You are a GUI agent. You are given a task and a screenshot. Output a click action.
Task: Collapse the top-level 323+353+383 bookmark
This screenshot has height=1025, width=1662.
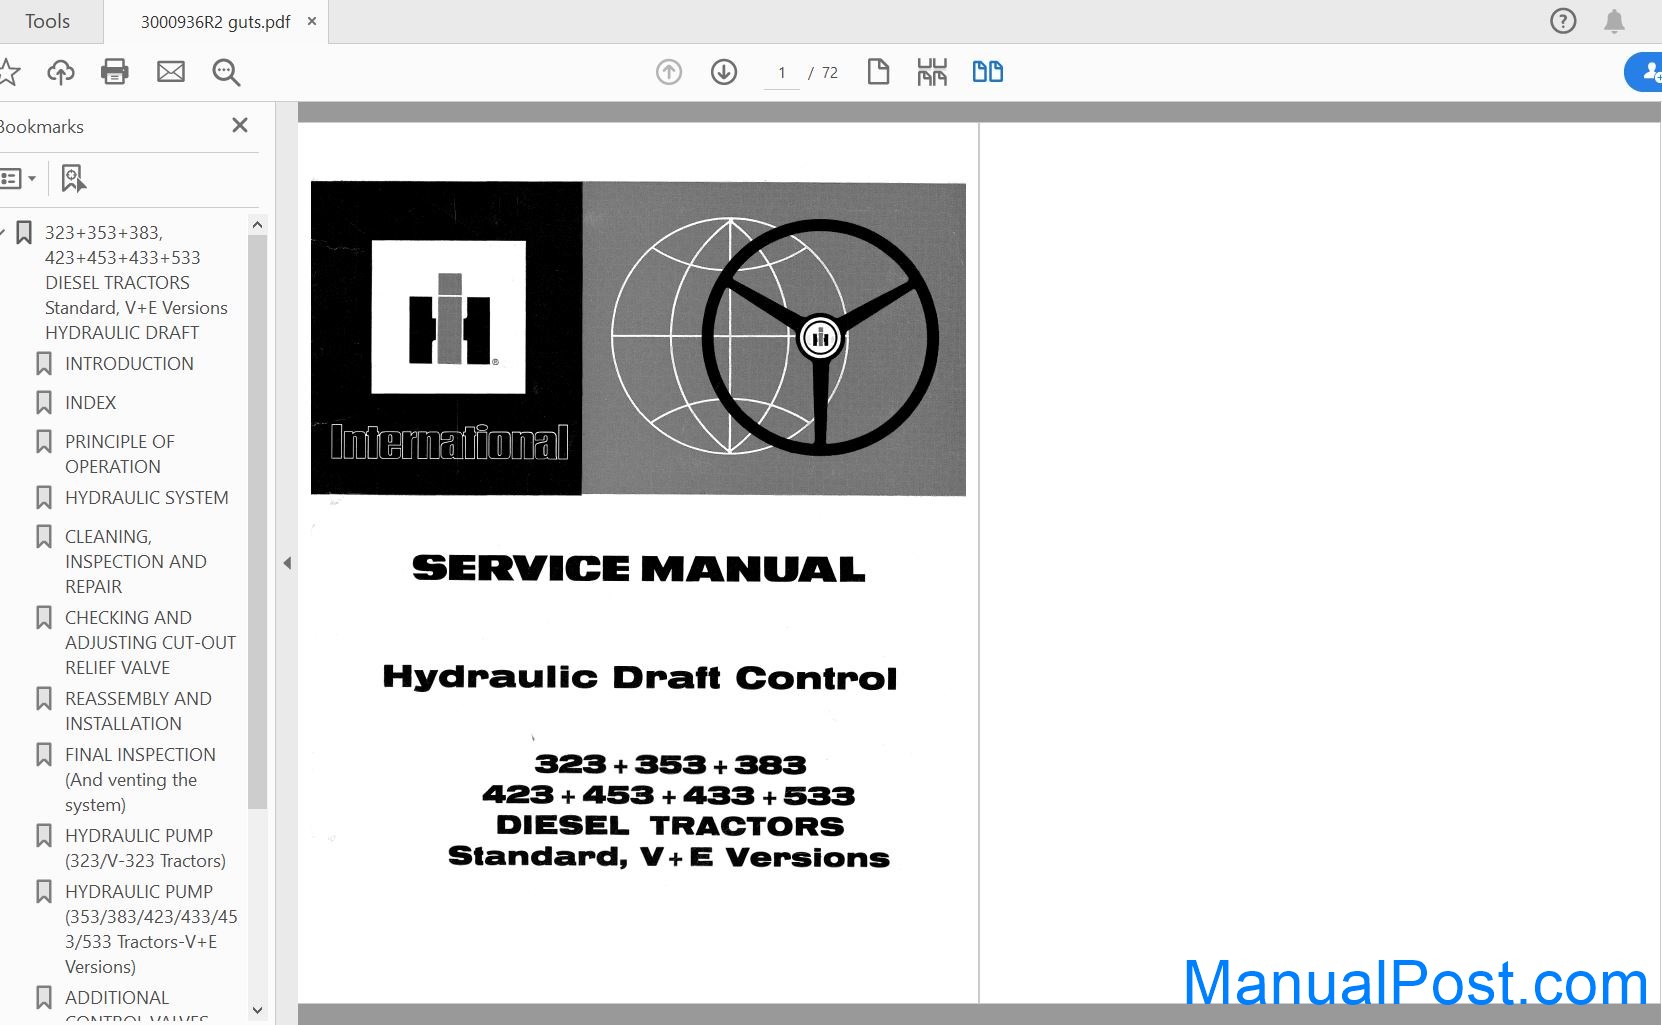pyautogui.click(x=3, y=233)
